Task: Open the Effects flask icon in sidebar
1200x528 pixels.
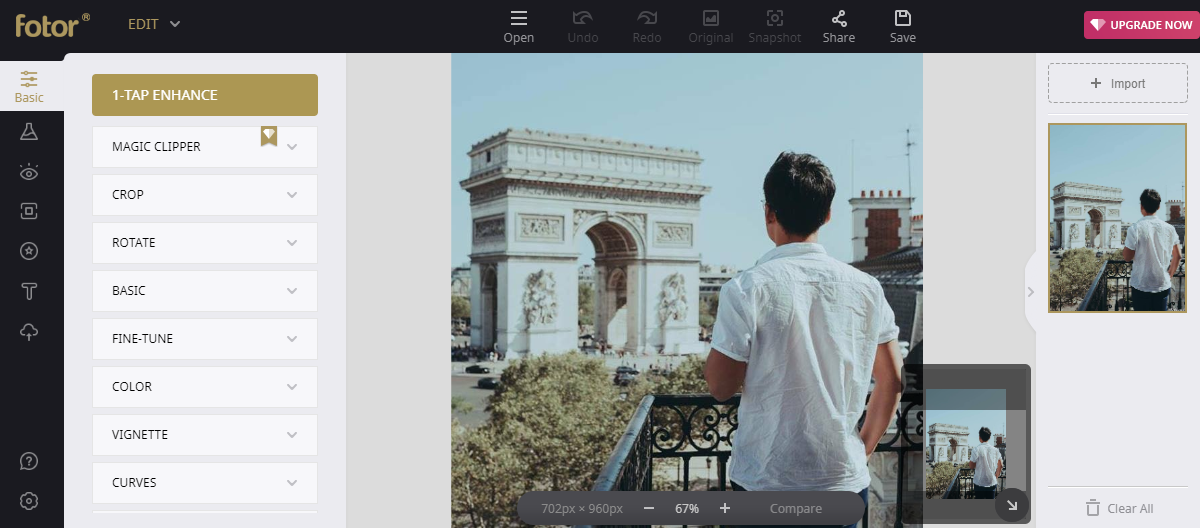Action: (29, 132)
